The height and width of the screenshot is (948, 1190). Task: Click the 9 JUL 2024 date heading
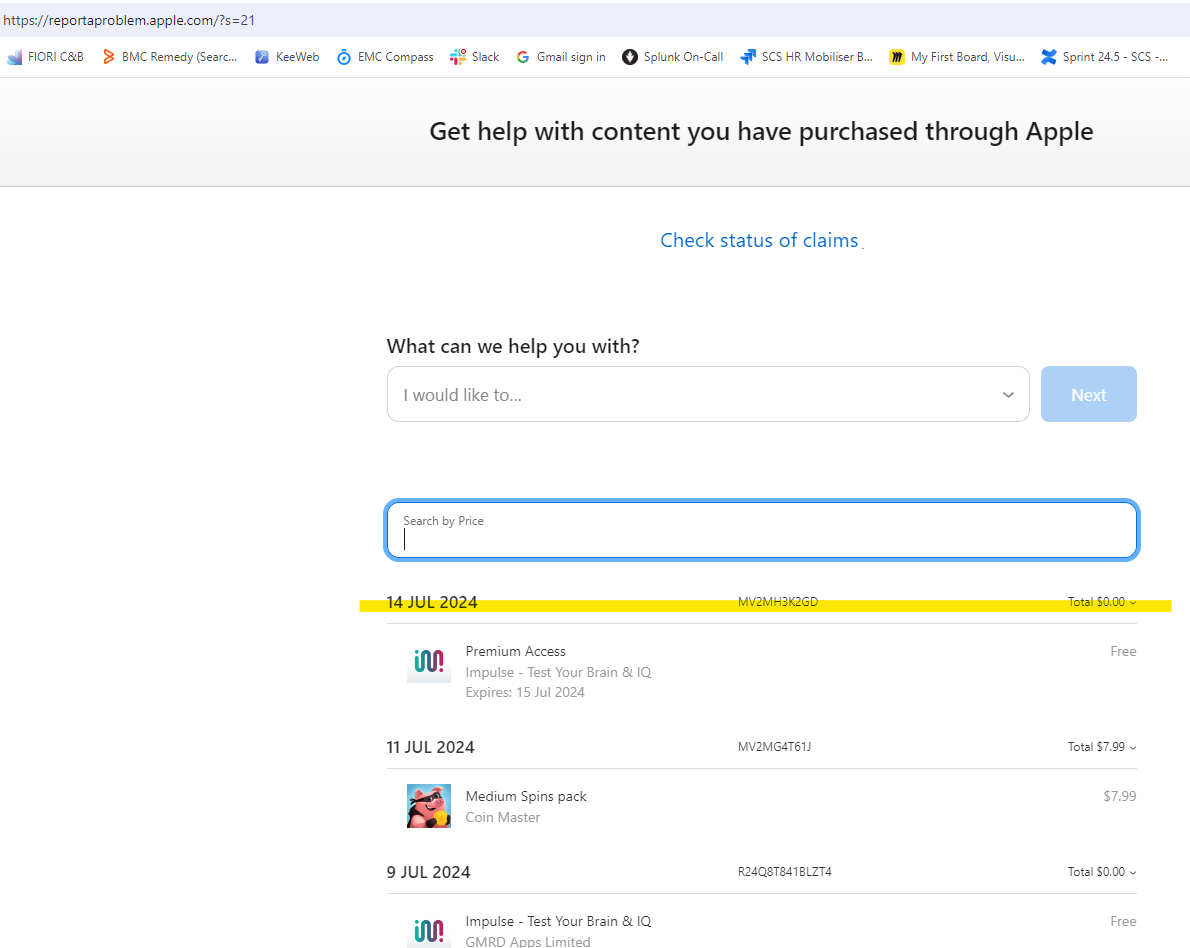point(429,873)
